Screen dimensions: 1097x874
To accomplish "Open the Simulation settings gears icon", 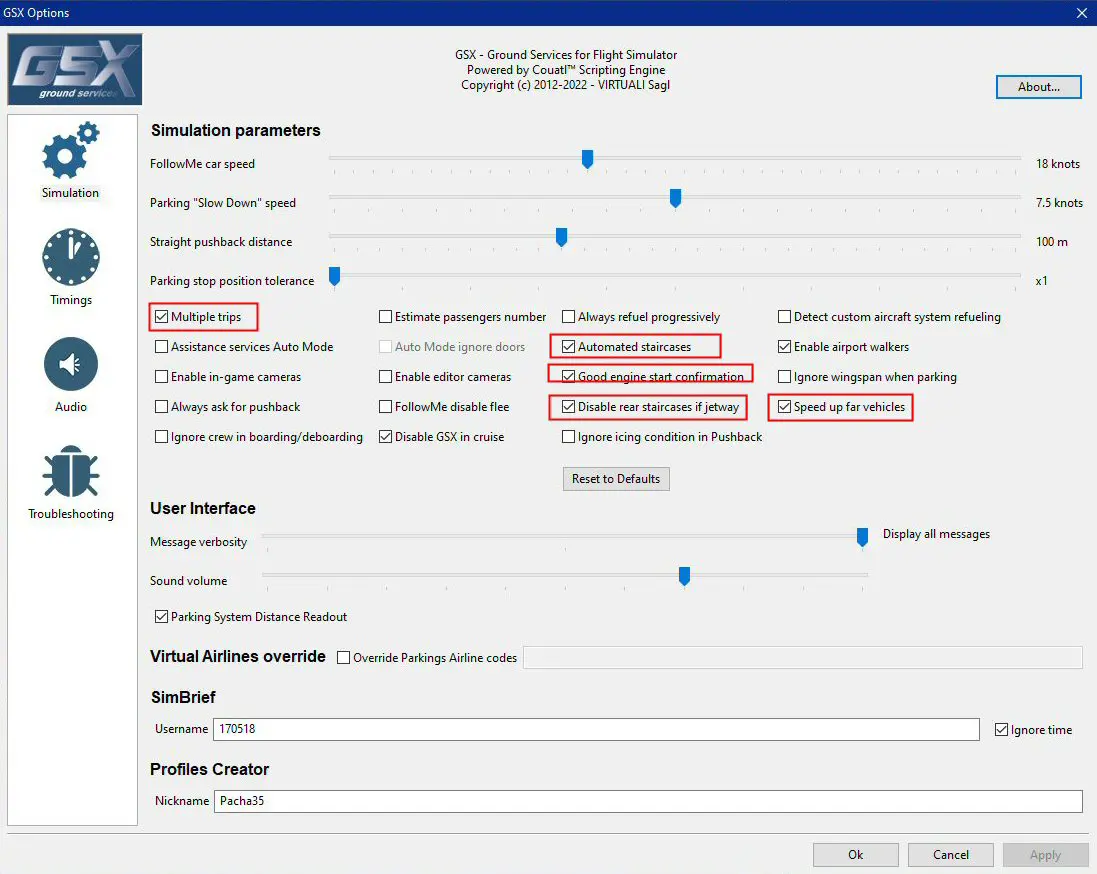I will 71,150.
